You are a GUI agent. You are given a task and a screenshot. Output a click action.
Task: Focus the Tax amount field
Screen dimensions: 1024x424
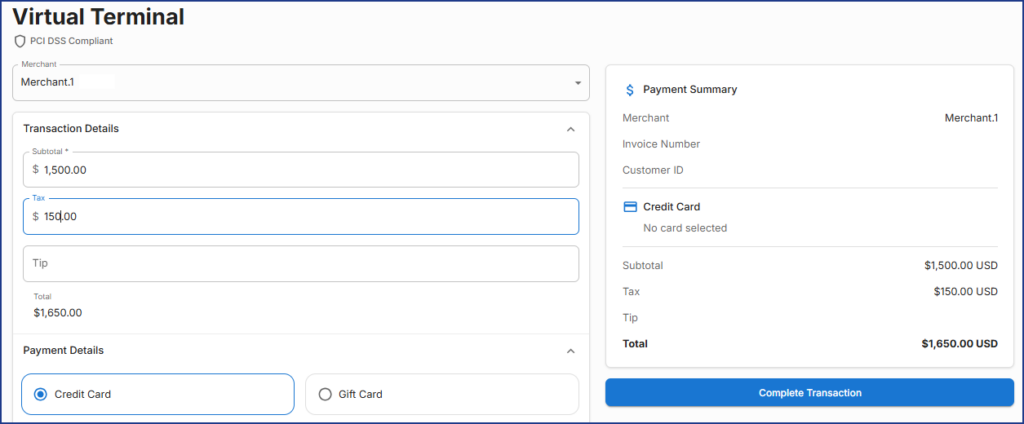pyautogui.click(x=300, y=216)
